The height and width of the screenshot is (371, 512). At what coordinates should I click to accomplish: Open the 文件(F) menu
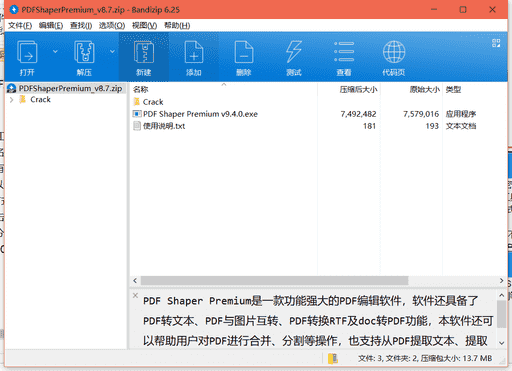tap(20, 26)
